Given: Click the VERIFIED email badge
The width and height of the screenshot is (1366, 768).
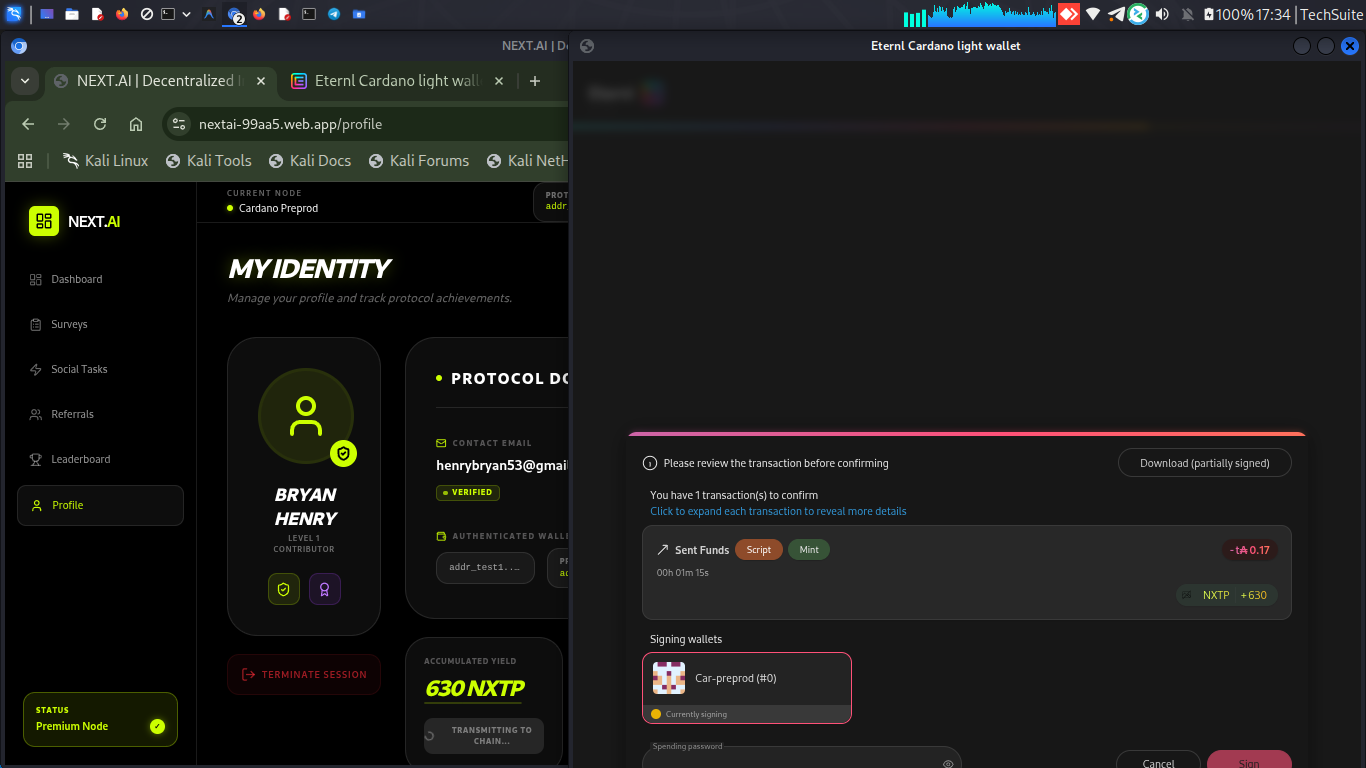Looking at the screenshot, I should (x=468, y=492).
